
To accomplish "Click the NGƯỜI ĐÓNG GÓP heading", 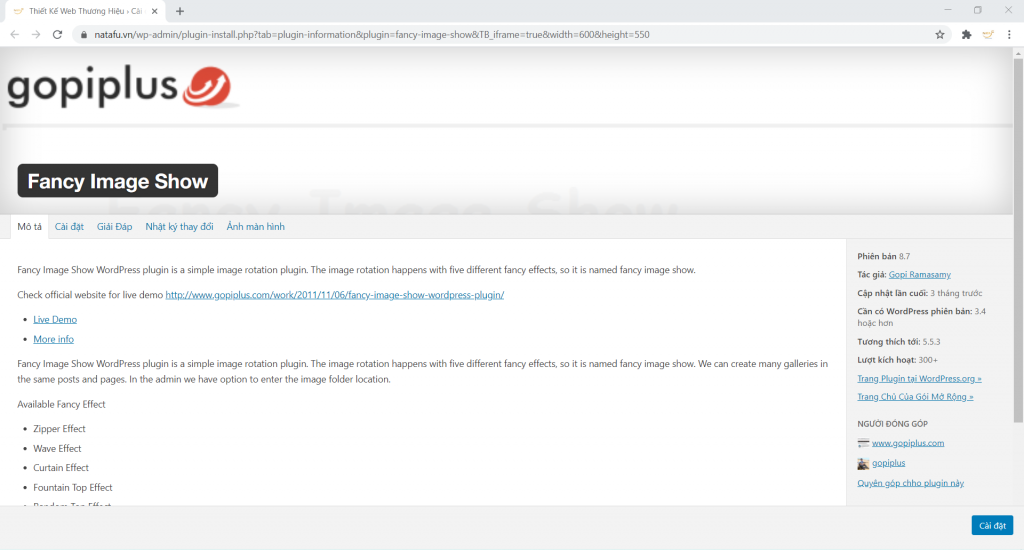I will coord(892,424).
